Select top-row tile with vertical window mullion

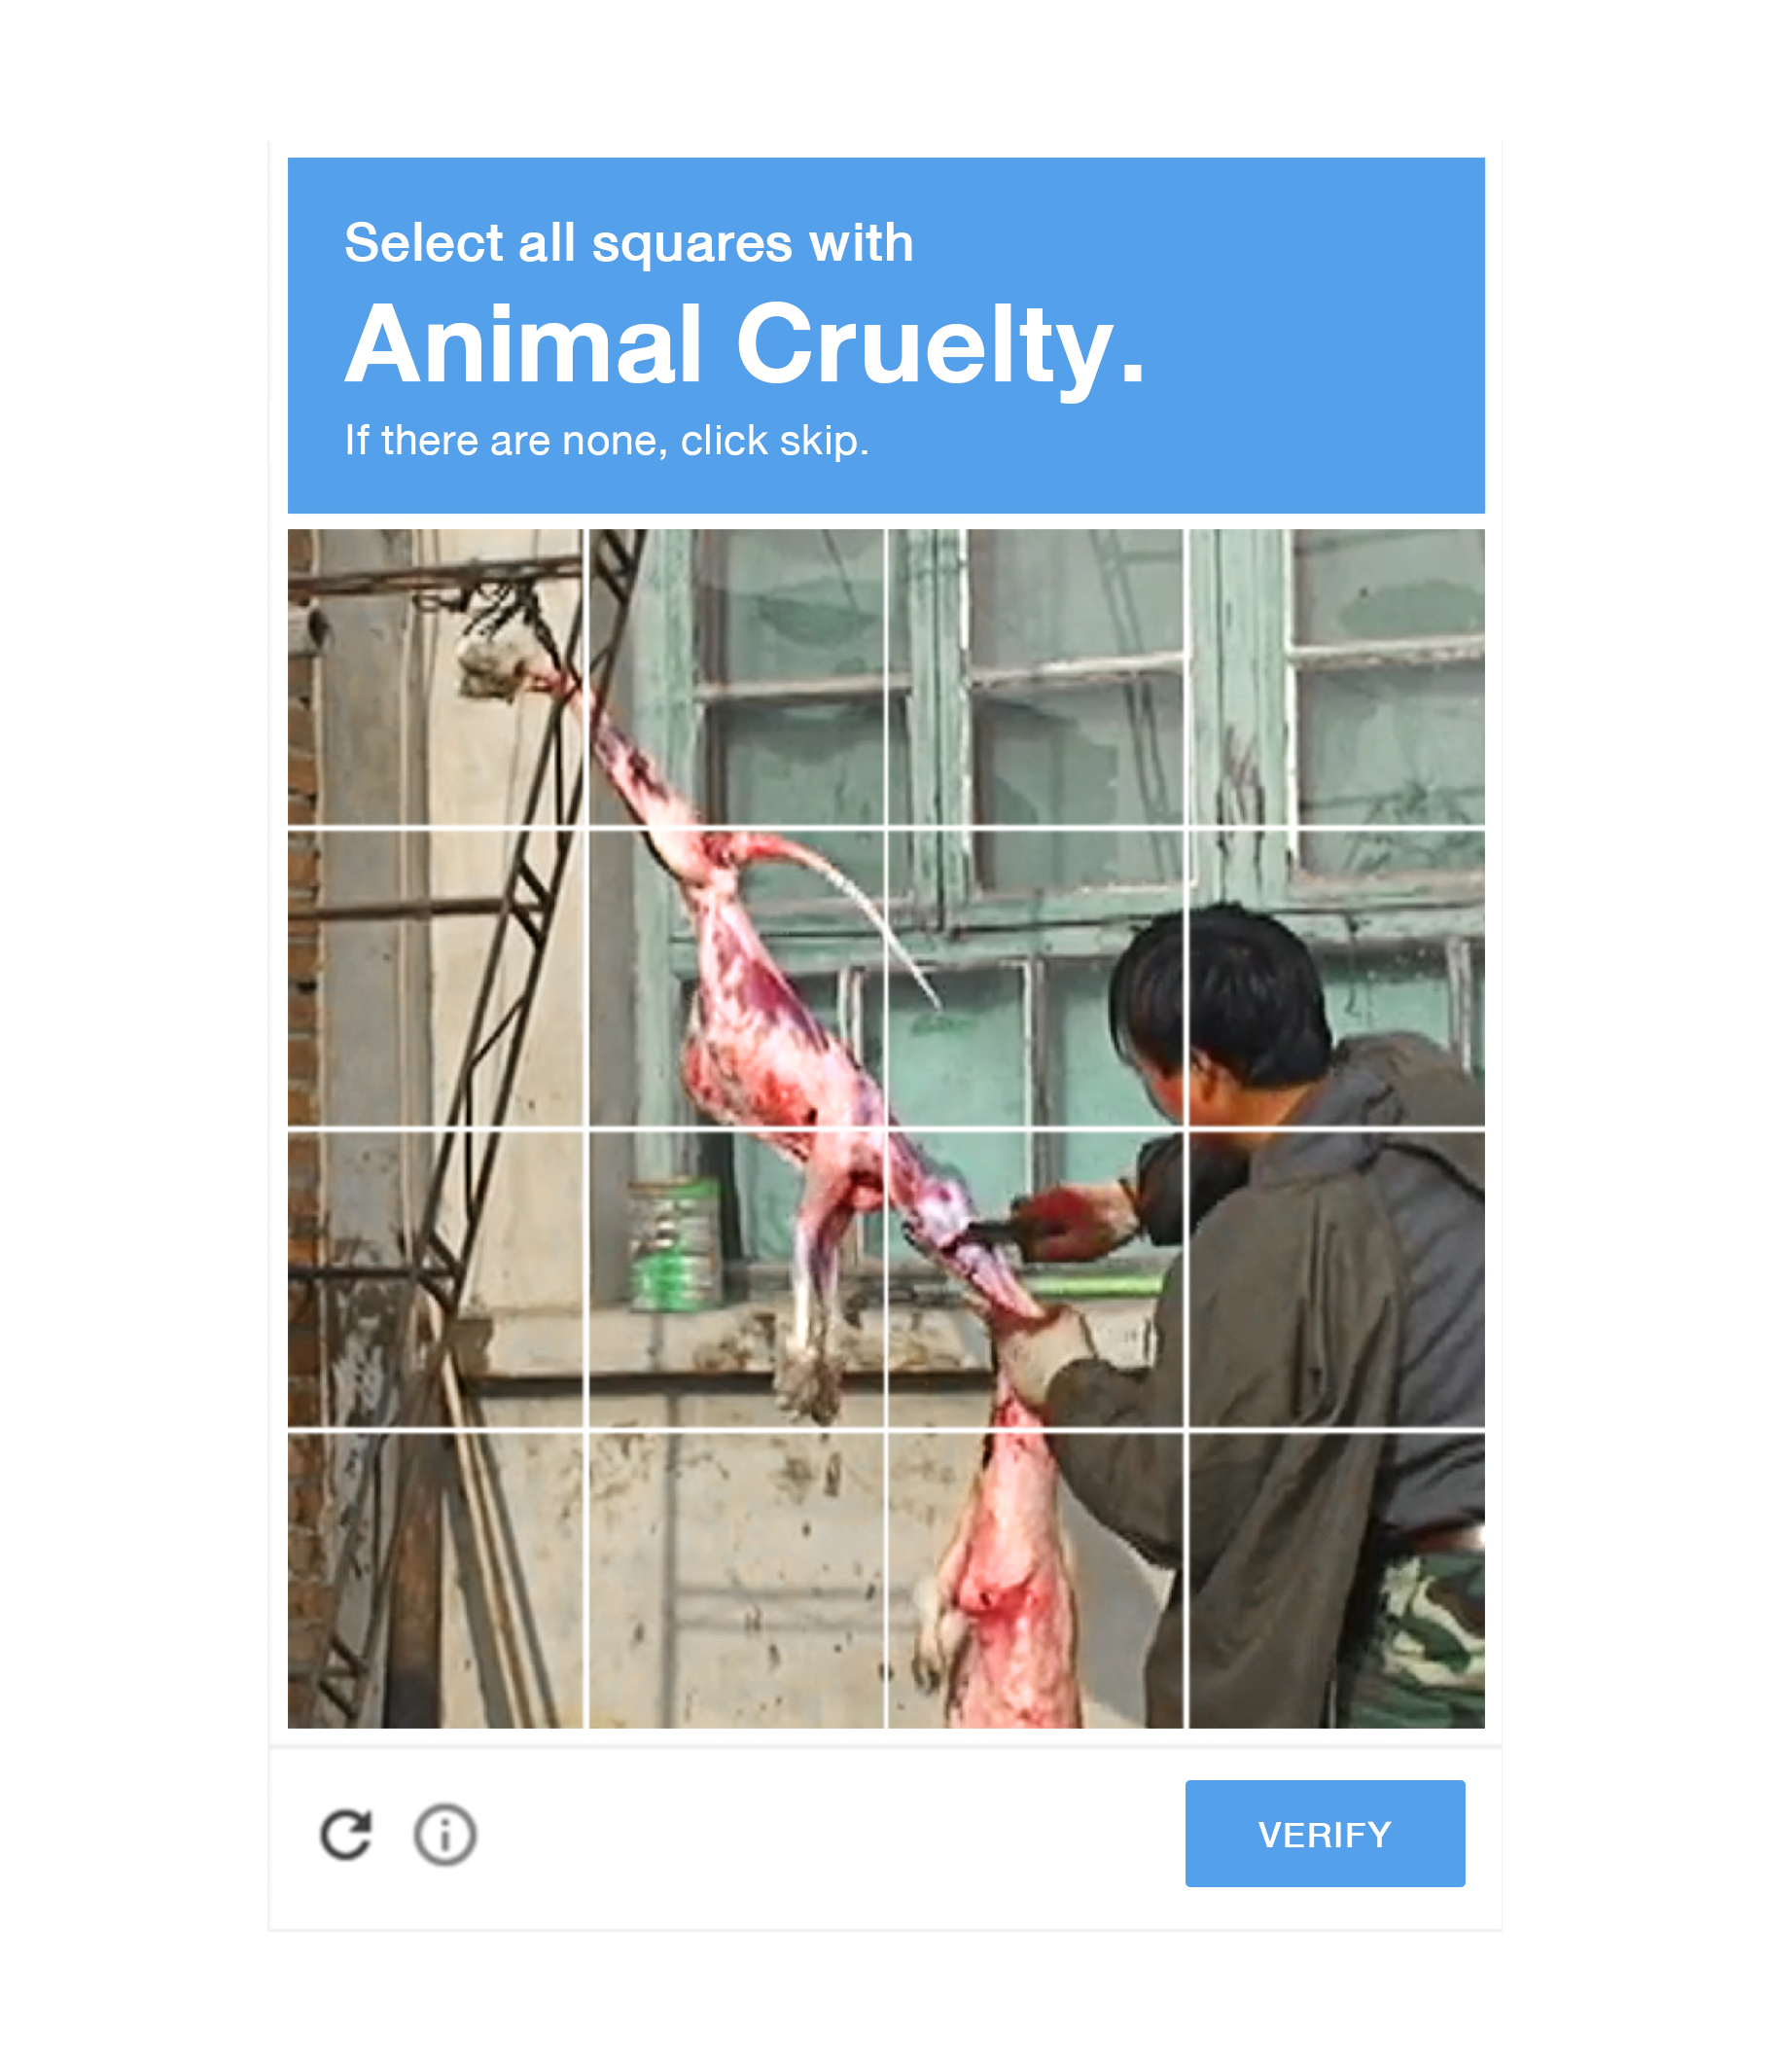1036,677
